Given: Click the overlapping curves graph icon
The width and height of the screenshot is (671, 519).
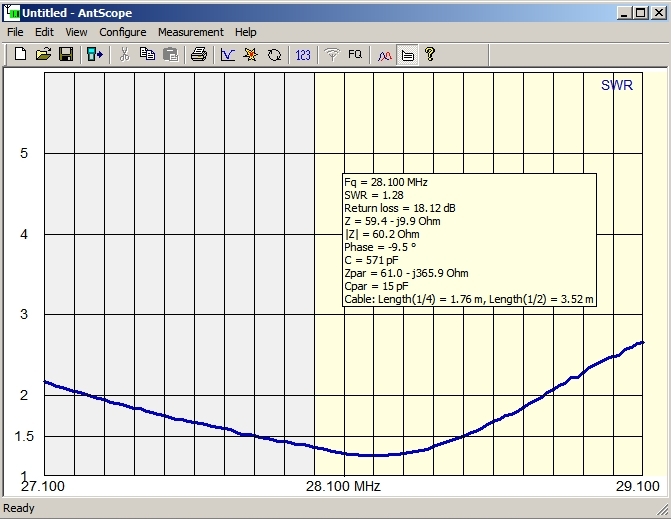Looking at the screenshot, I should pos(384,54).
